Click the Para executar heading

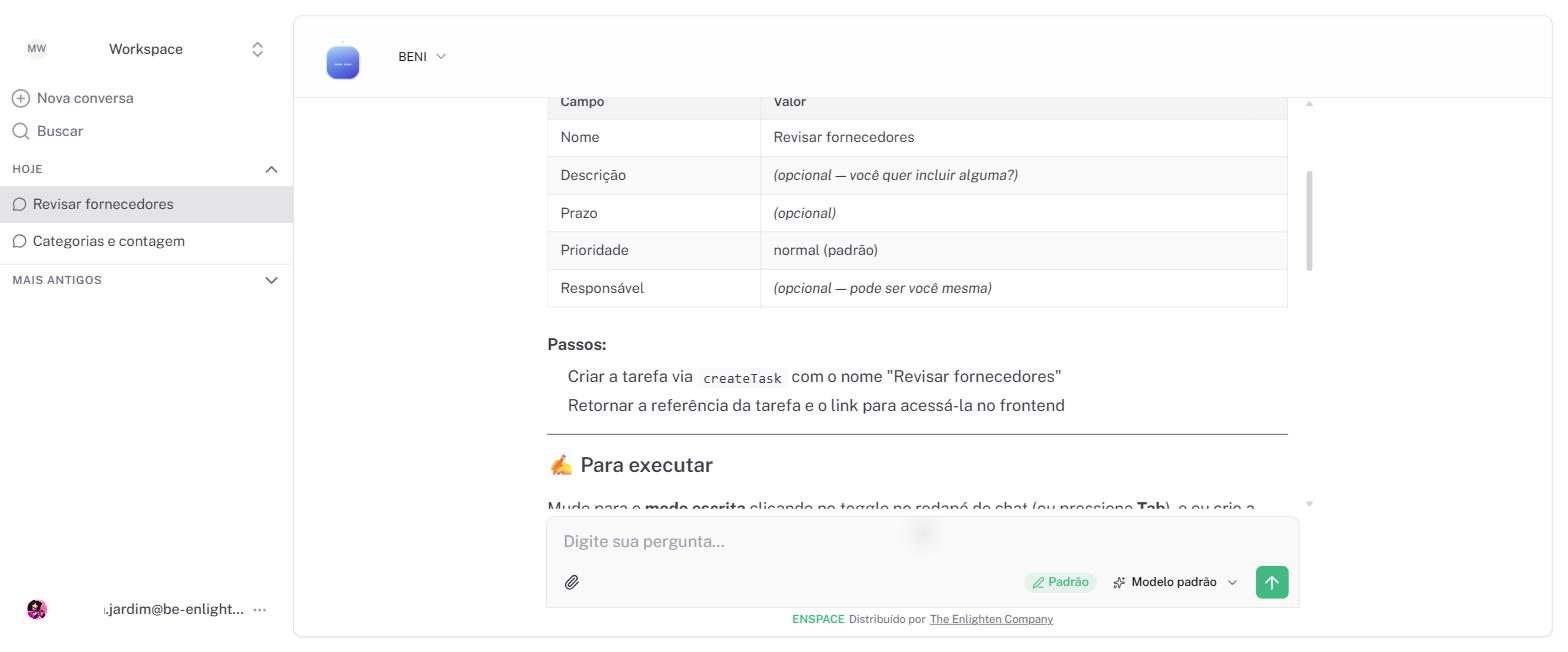631,465
